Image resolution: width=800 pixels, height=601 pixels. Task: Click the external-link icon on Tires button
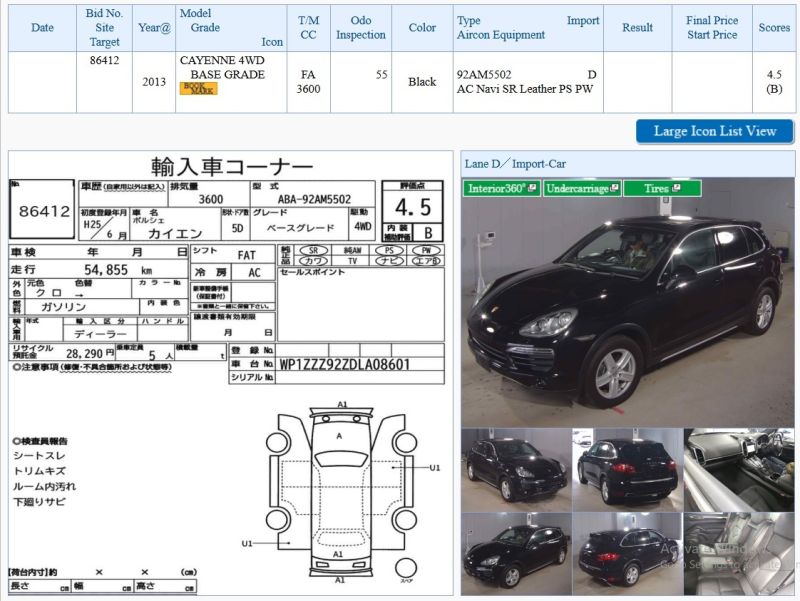pyautogui.click(x=677, y=188)
